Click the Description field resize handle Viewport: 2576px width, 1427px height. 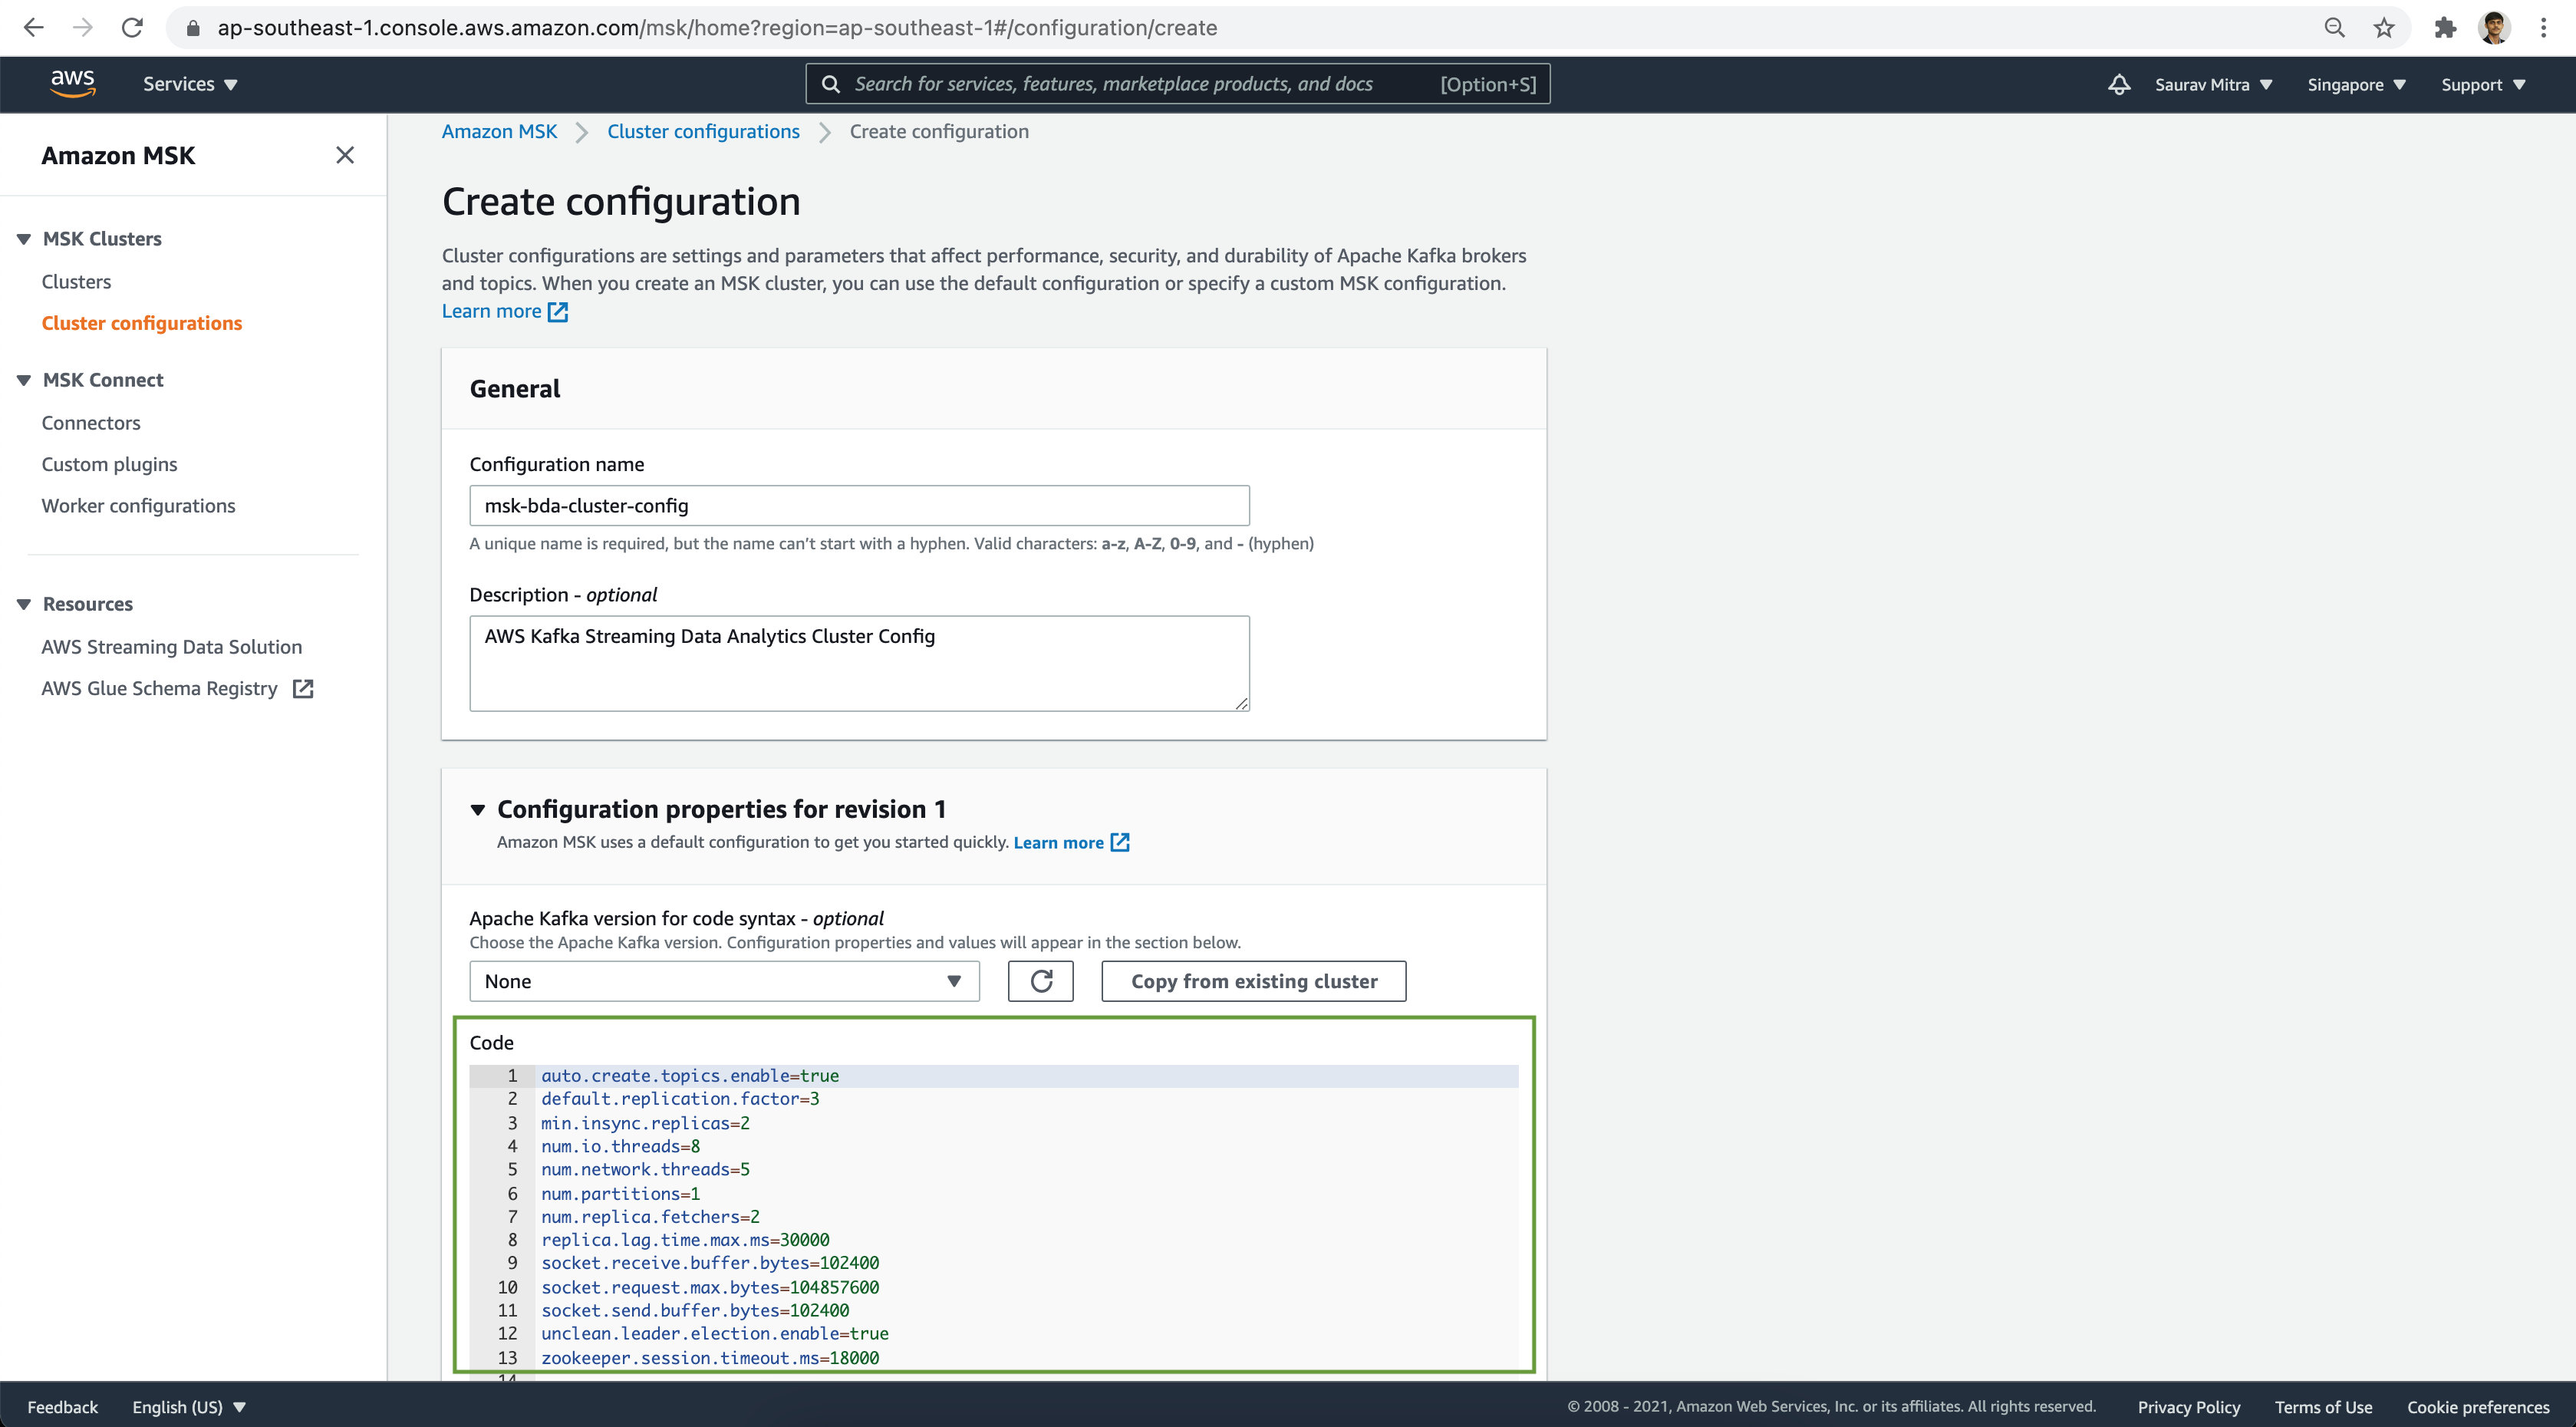[x=1241, y=703]
